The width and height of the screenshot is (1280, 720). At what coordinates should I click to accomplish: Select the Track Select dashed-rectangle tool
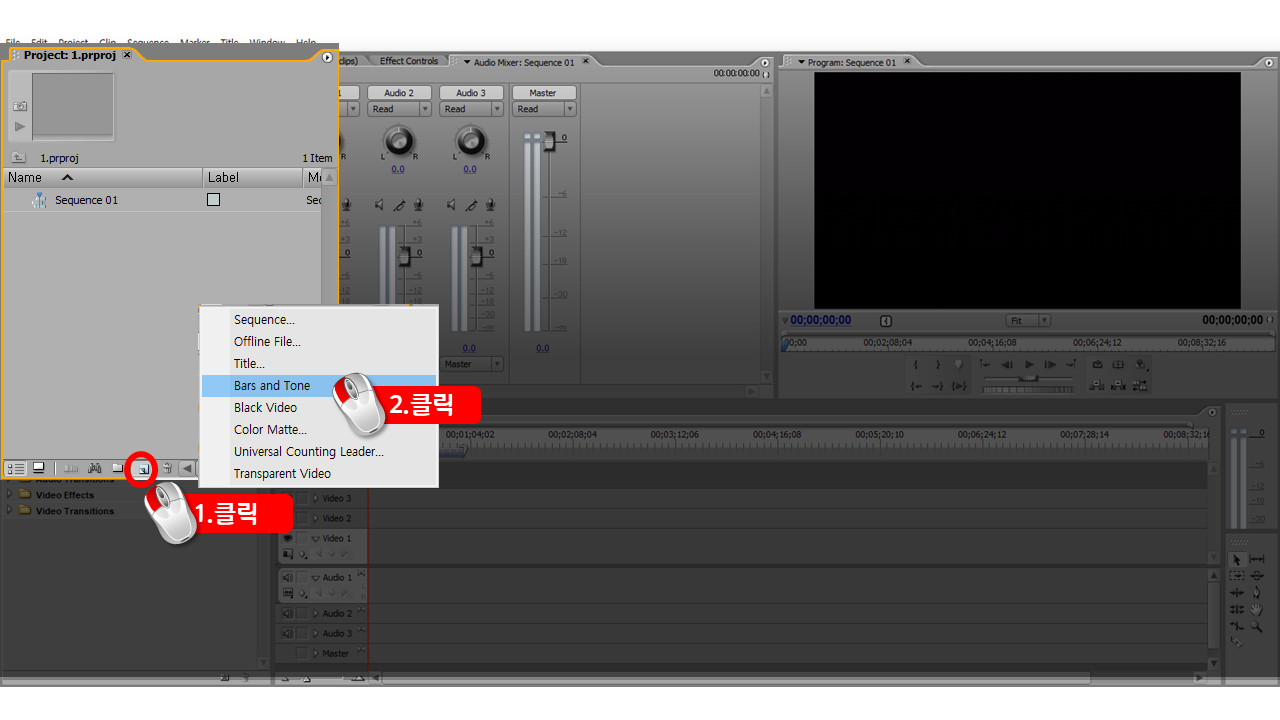[x=1237, y=575]
